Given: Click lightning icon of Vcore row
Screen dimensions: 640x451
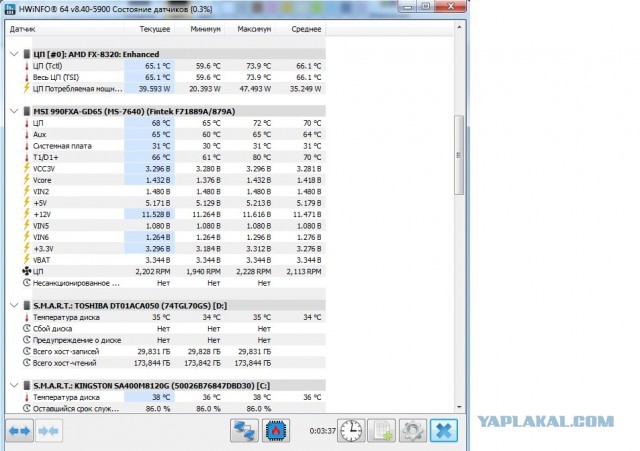Looking at the screenshot, I should tap(27, 180).
